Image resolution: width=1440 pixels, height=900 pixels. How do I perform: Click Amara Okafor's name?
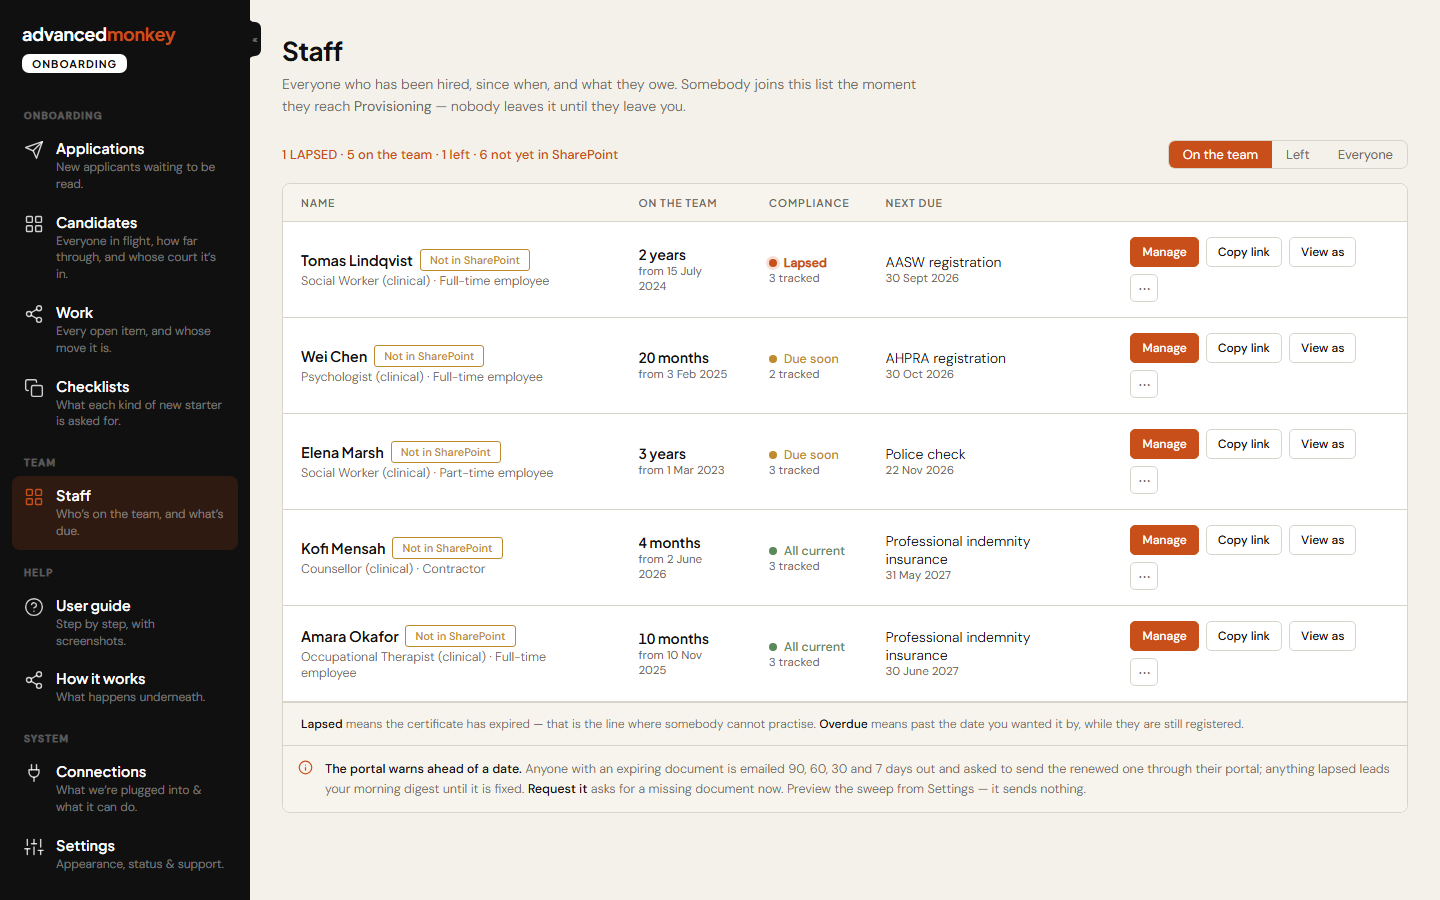[350, 637]
